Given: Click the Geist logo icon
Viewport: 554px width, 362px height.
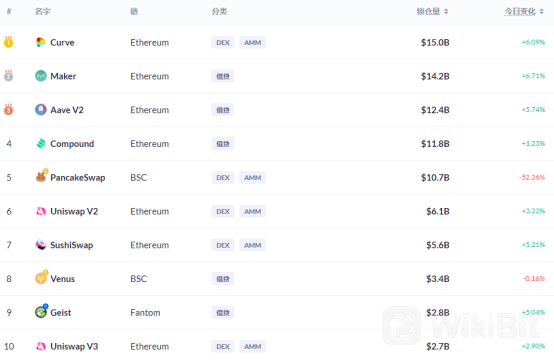Looking at the screenshot, I should pos(41,311).
